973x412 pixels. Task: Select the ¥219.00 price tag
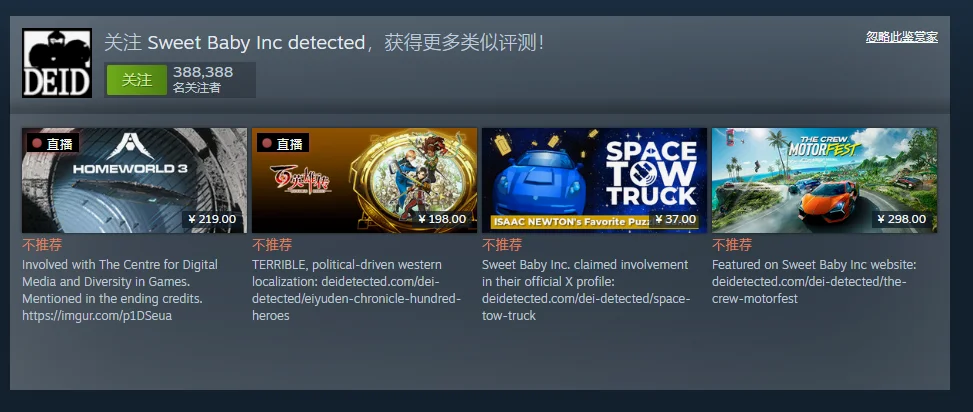click(x=212, y=219)
